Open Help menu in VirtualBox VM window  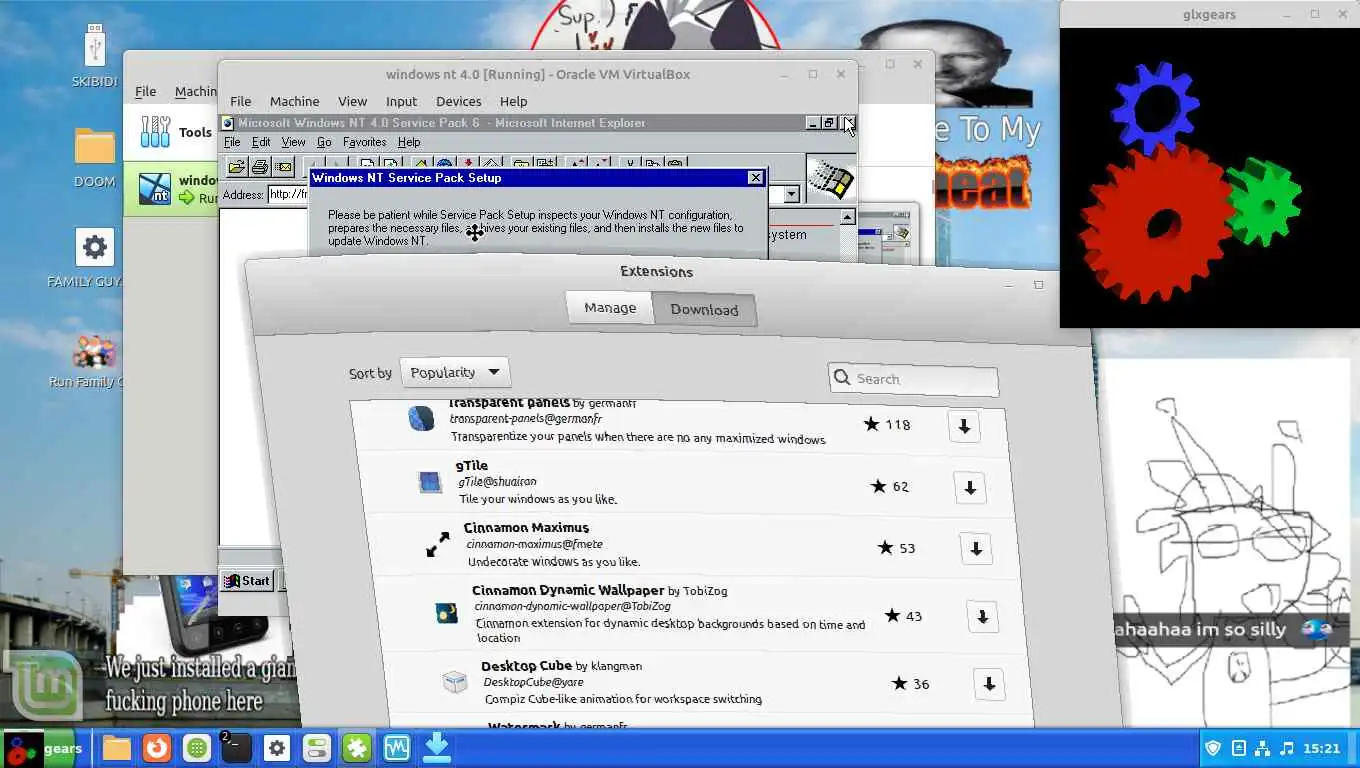point(513,101)
